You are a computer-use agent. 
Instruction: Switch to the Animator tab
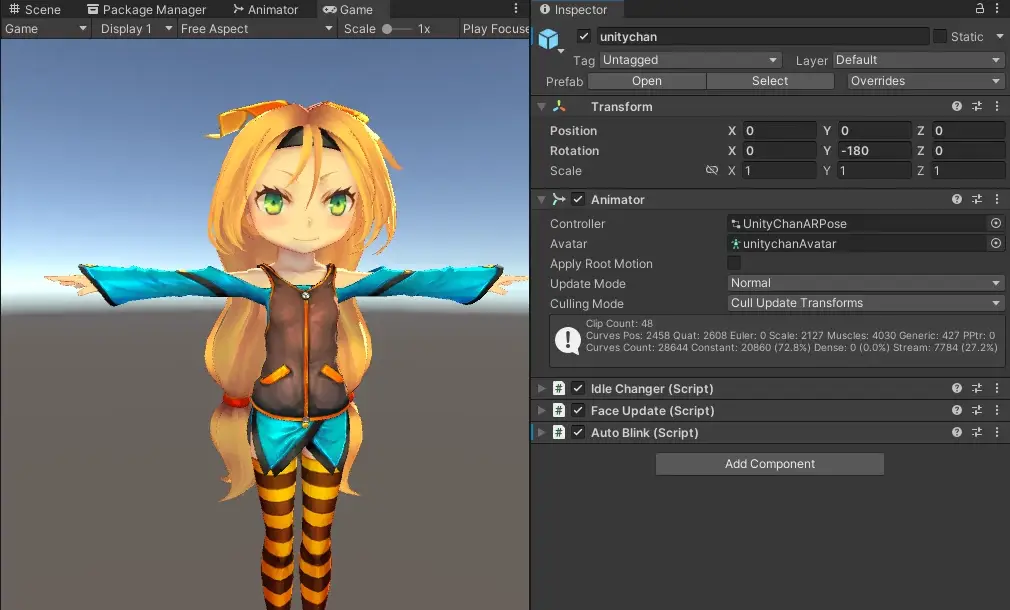pyautogui.click(x=265, y=9)
